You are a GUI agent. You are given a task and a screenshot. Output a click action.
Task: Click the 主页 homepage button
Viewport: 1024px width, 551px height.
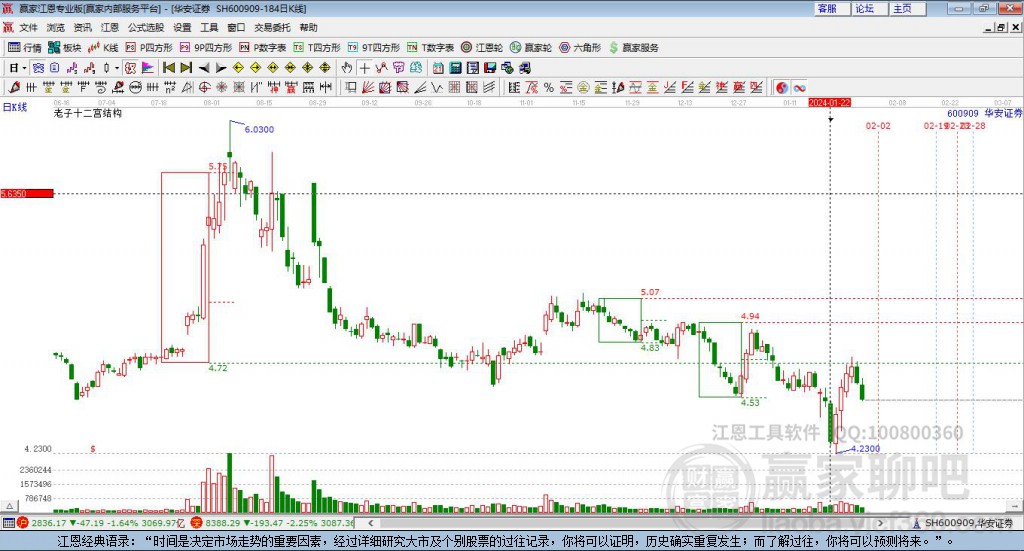pos(907,8)
